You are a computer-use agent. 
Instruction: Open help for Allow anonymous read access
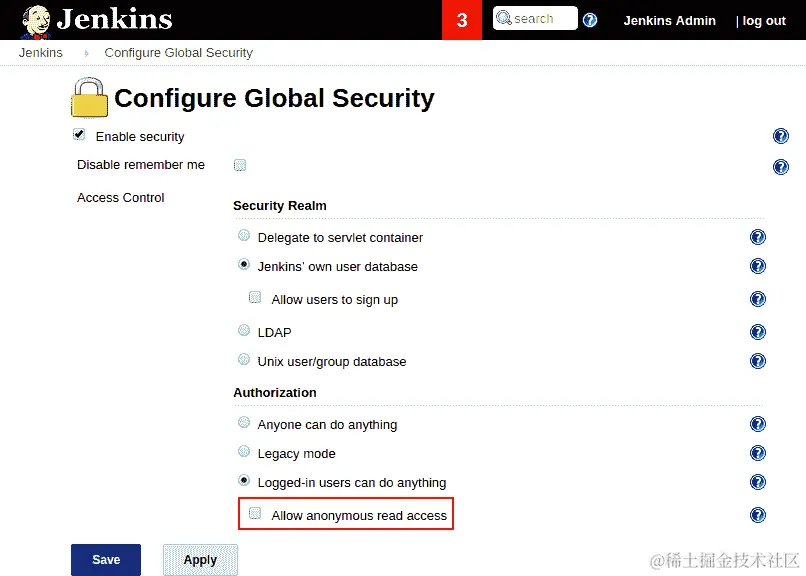[x=758, y=515]
